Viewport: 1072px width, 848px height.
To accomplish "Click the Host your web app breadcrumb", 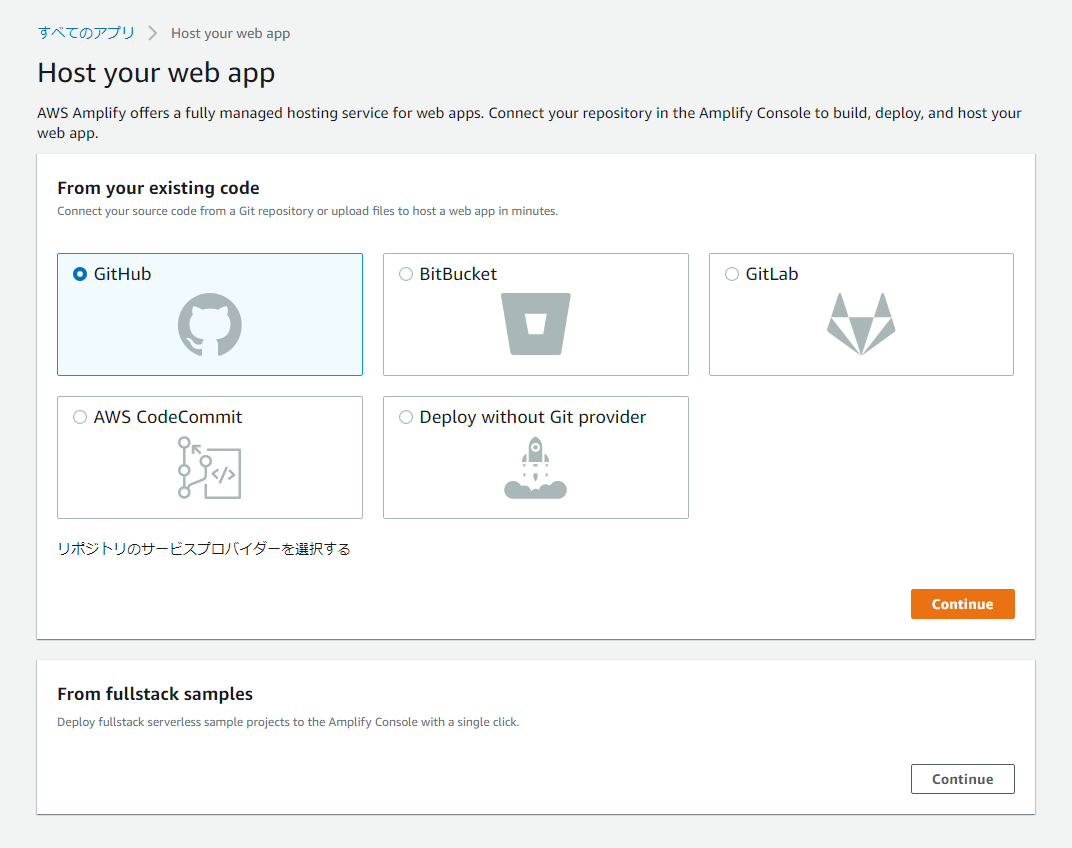I will pyautogui.click(x=230, y=34).
